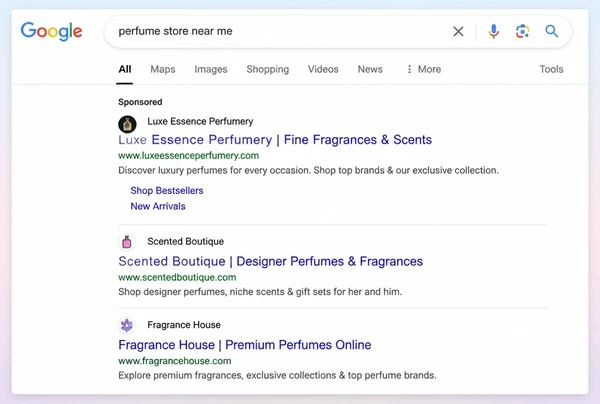The height and width of the screenshot is (404, 600).
Task: Click the 'Discover luxury perfumes for every occasion' description
Action: tap(308, 170)
